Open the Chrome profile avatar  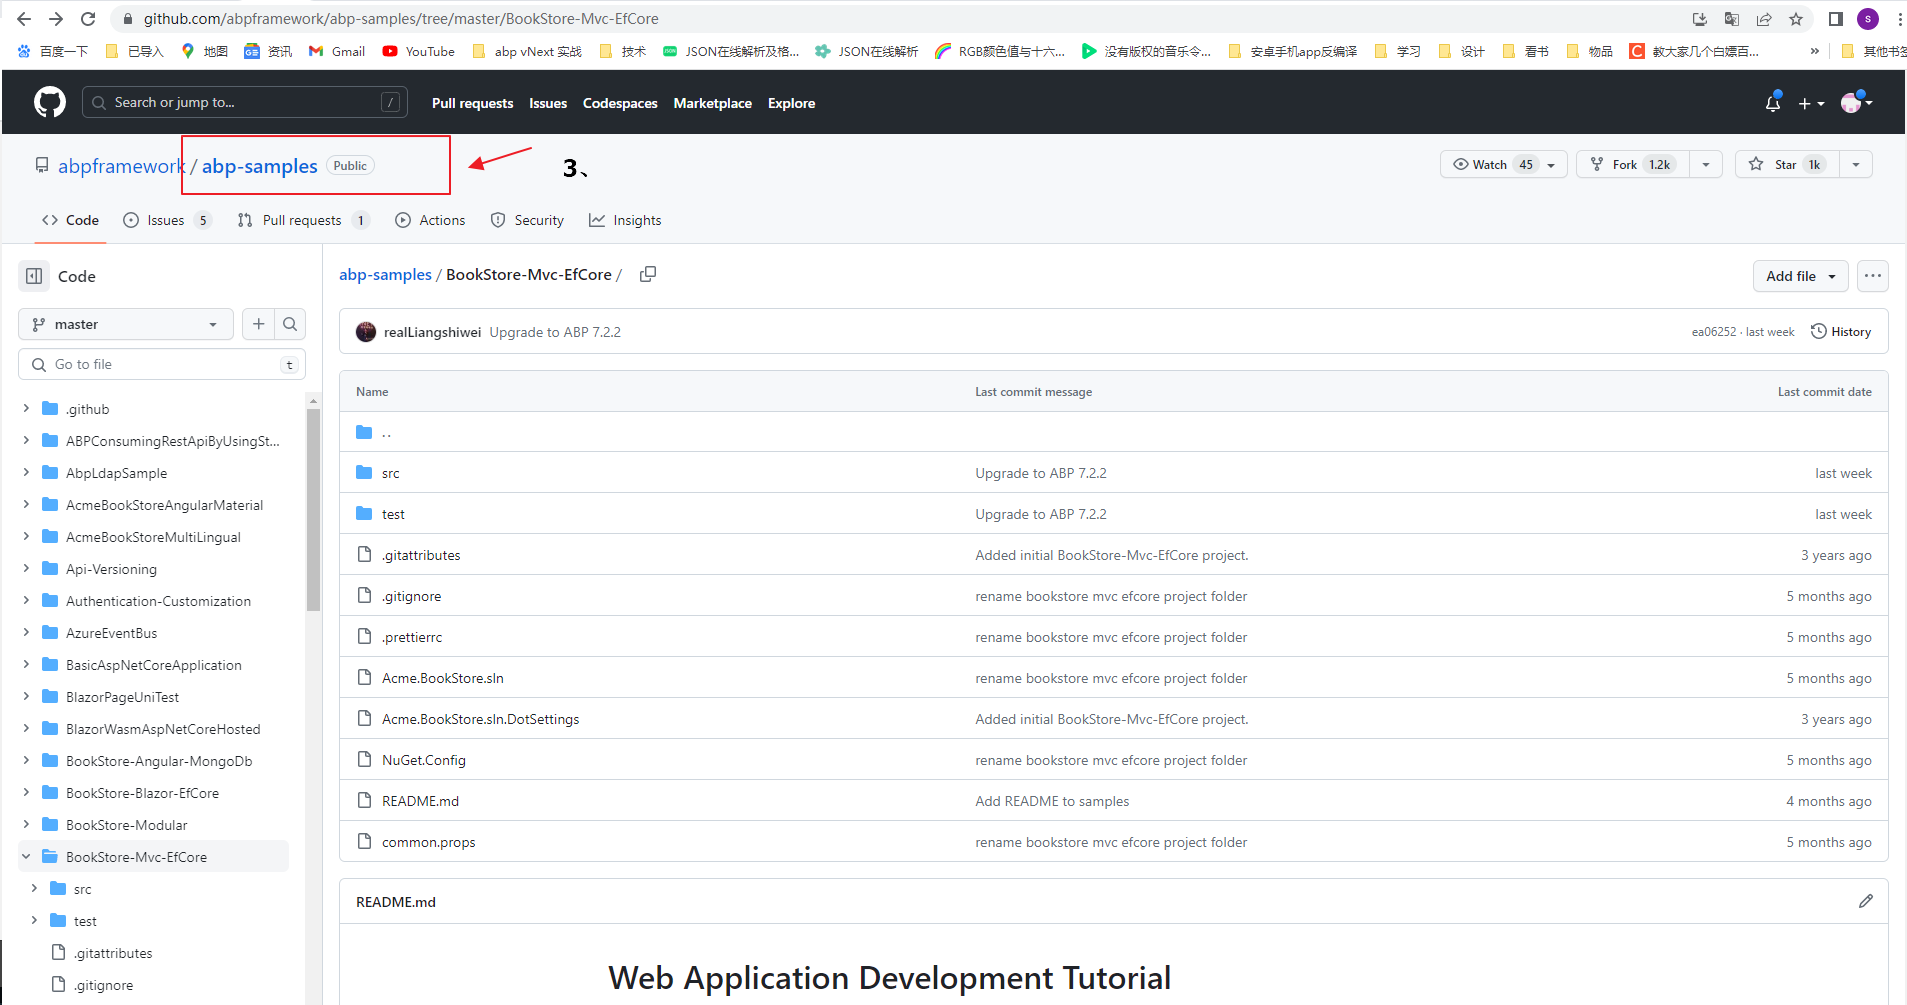[x=1868, y=19]
